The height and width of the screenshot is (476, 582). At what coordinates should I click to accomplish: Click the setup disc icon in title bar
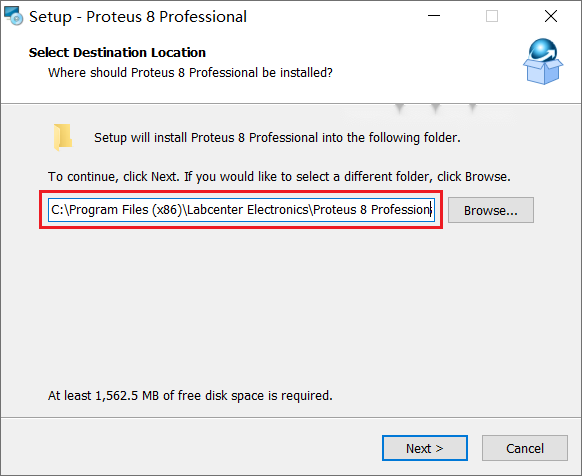coord(13,16)
